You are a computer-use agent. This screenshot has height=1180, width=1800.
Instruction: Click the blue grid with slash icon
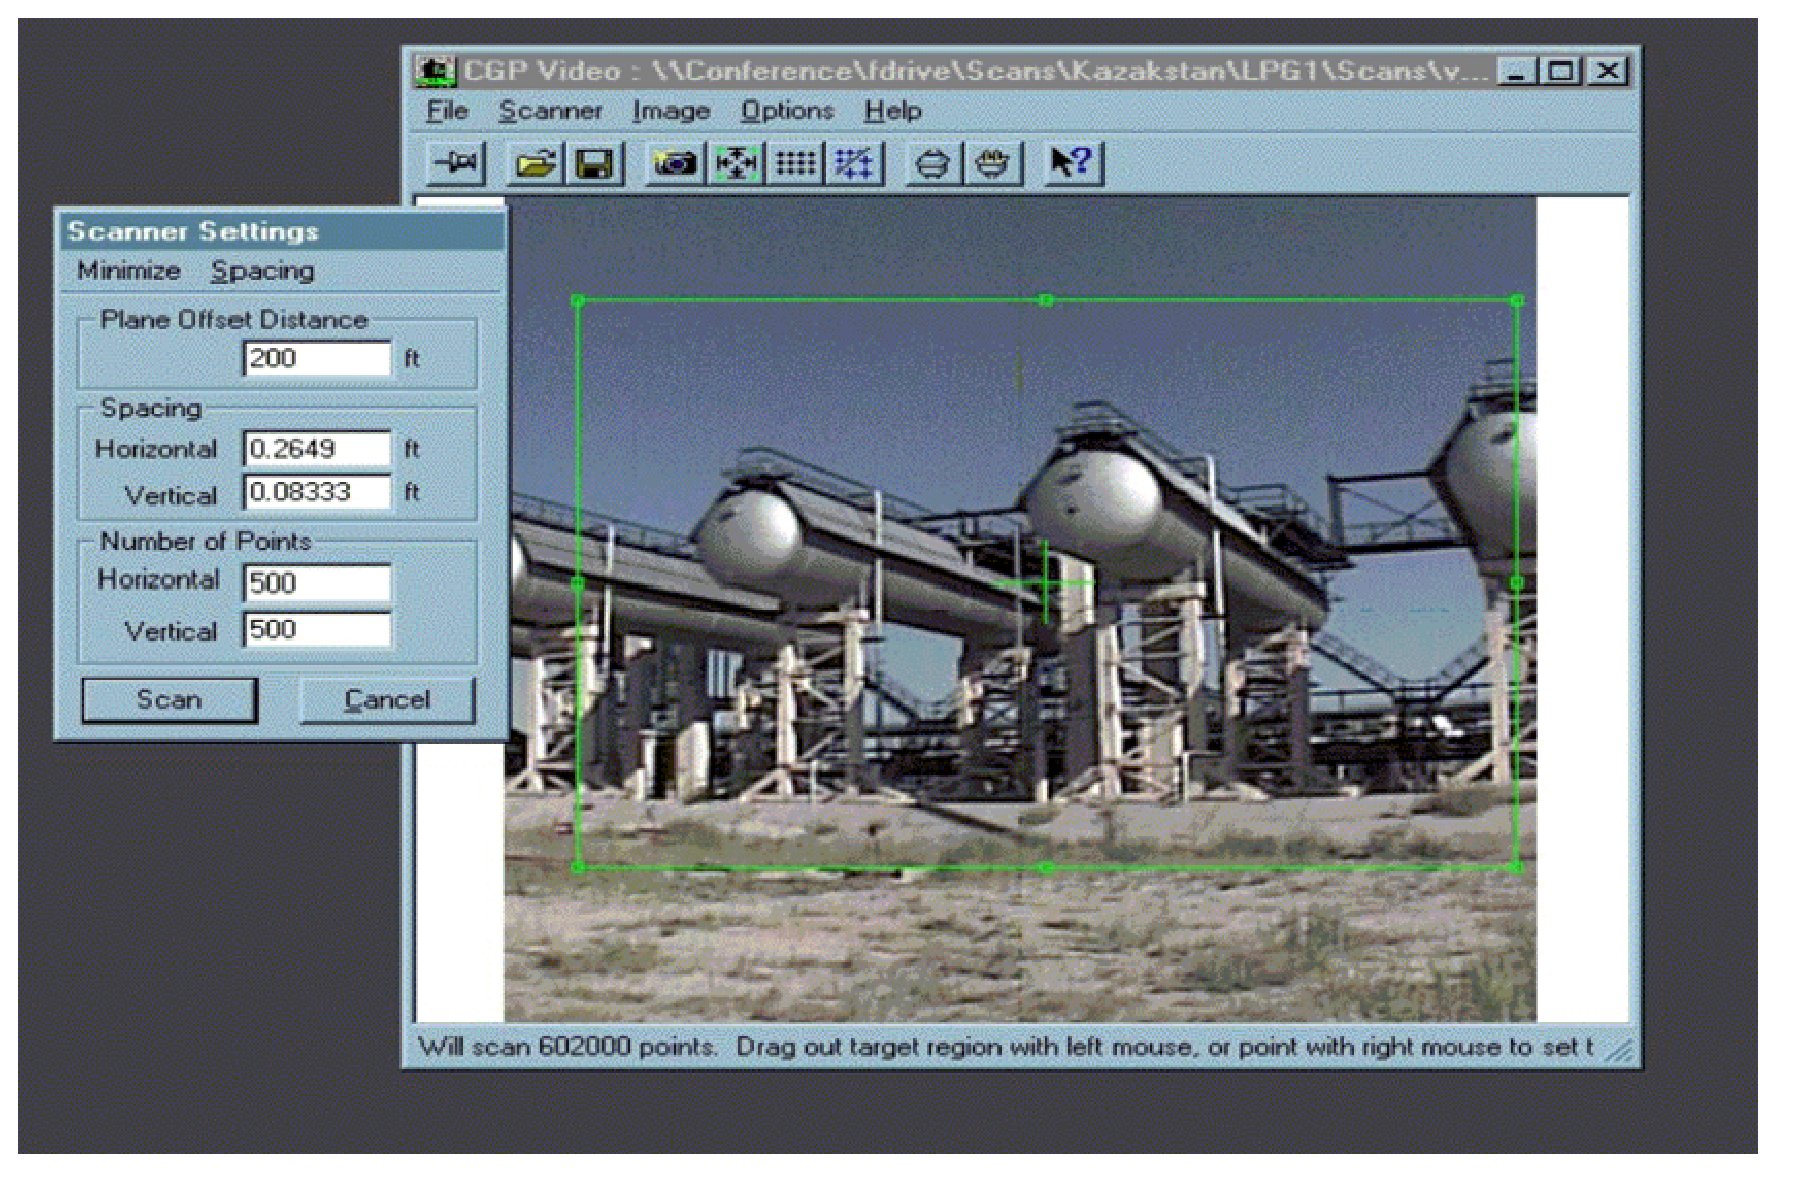(x=854, y=163)
